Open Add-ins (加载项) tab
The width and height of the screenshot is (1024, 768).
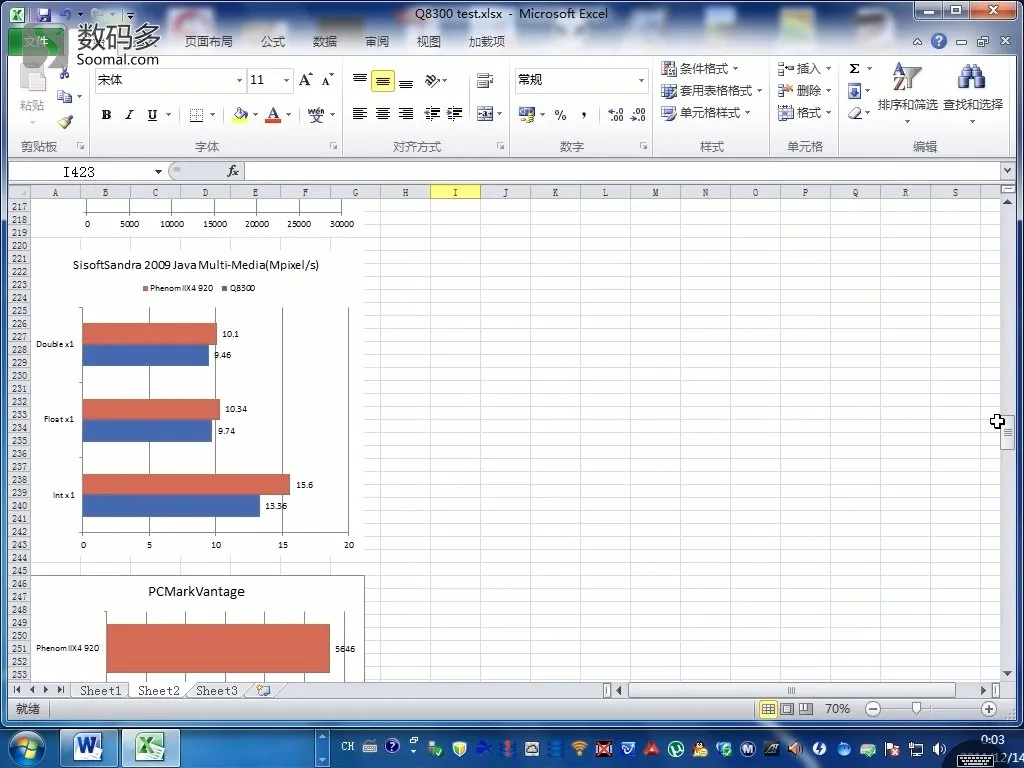[487, 42]
